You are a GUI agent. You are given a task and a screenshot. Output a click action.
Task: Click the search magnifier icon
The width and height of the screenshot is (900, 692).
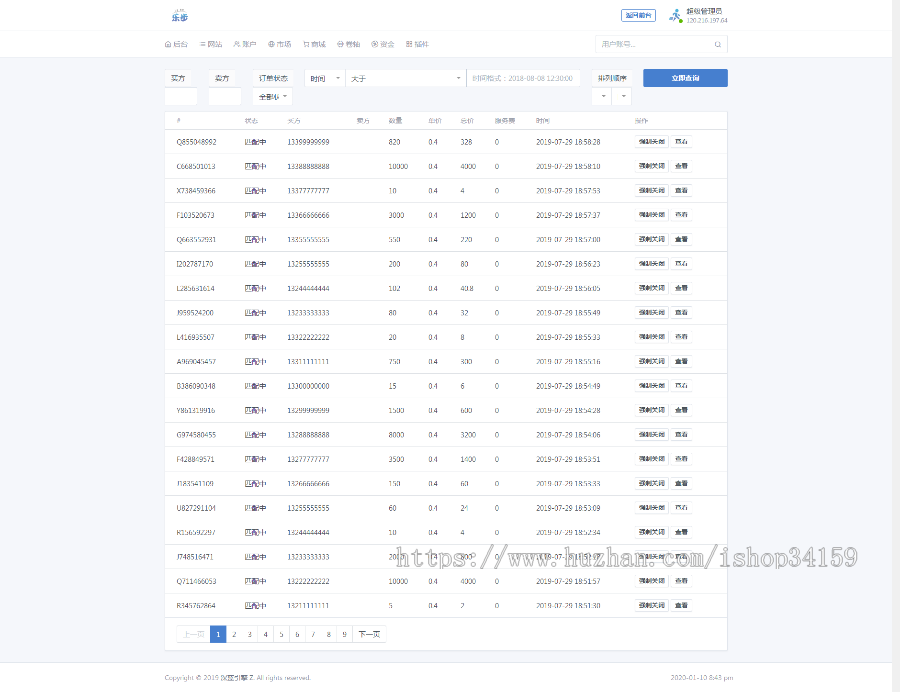pyautogui.click(x=718, y=44)
